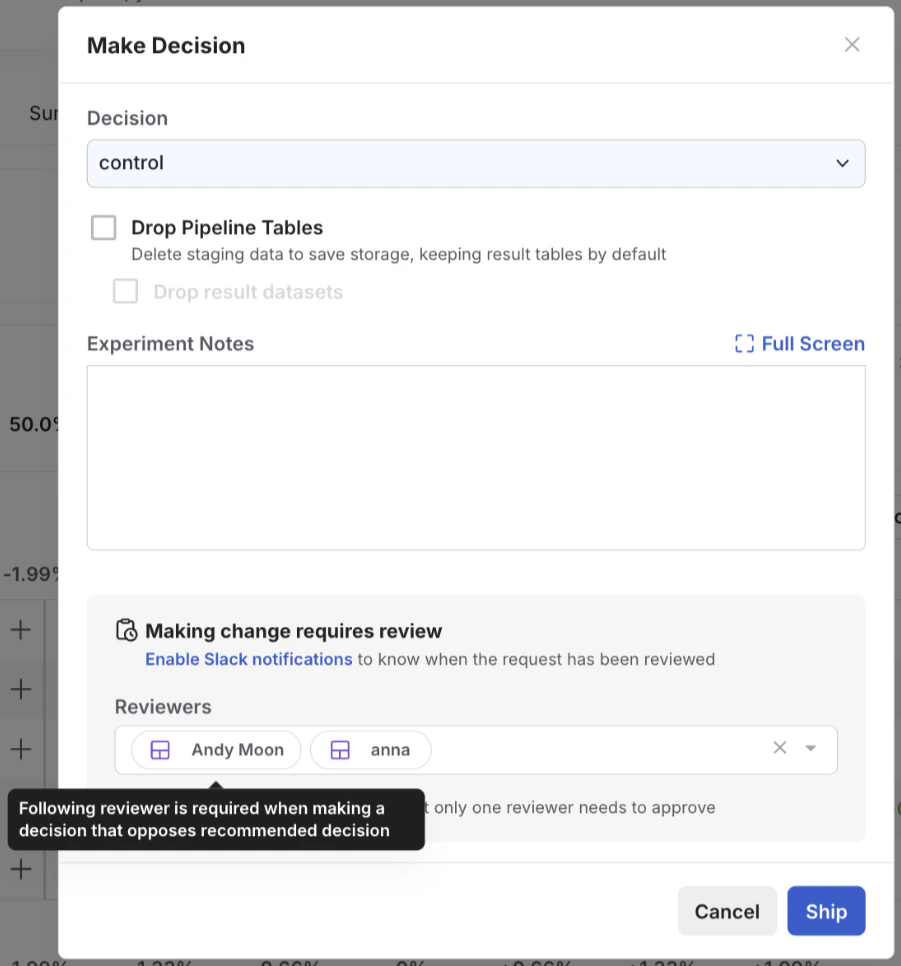Click the topmost plus icon behind dialog

20,629
